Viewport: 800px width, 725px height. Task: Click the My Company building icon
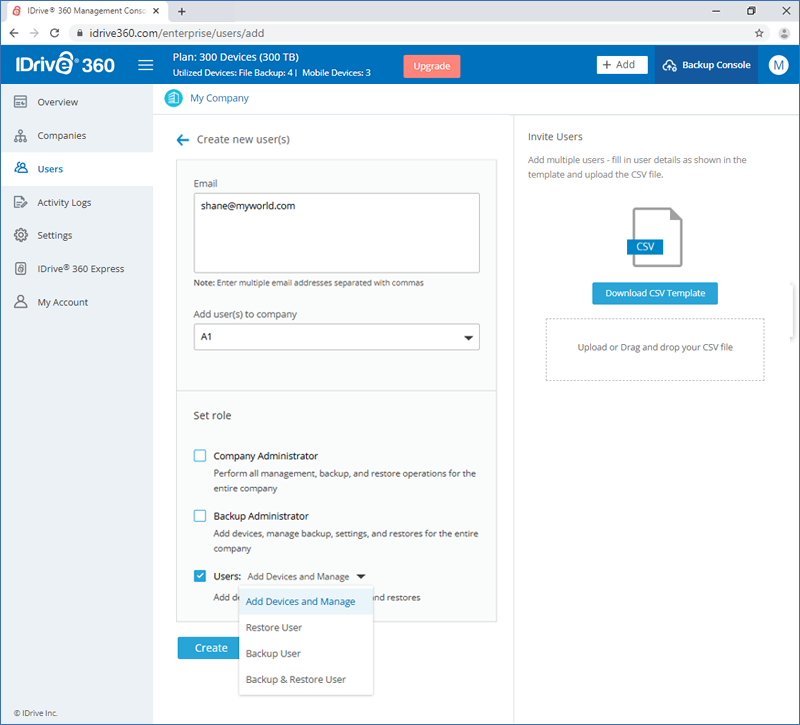tap(173, 98)
